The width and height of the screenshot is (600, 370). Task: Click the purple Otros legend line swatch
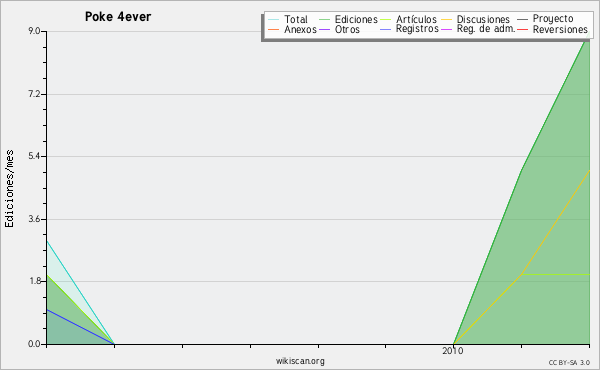point(324,29)
